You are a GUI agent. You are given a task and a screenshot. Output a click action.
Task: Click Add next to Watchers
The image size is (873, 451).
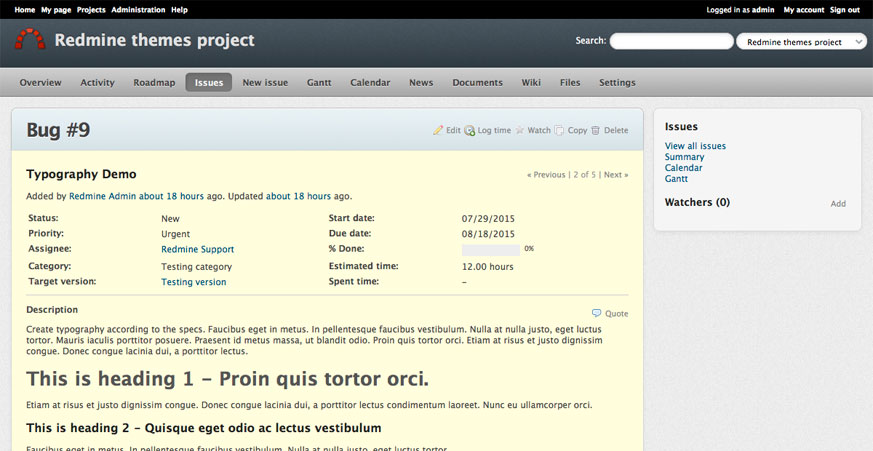[x=838, y=204]
